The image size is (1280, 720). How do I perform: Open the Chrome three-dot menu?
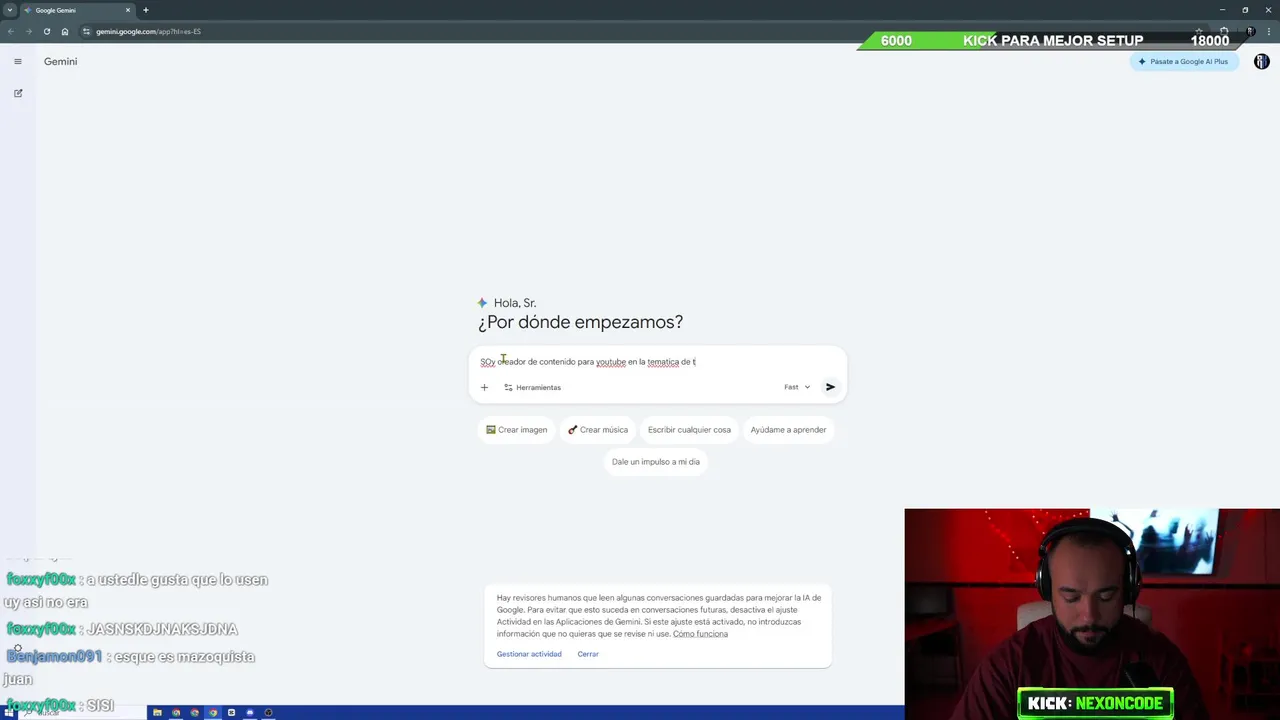click(x=1269, y=31)
